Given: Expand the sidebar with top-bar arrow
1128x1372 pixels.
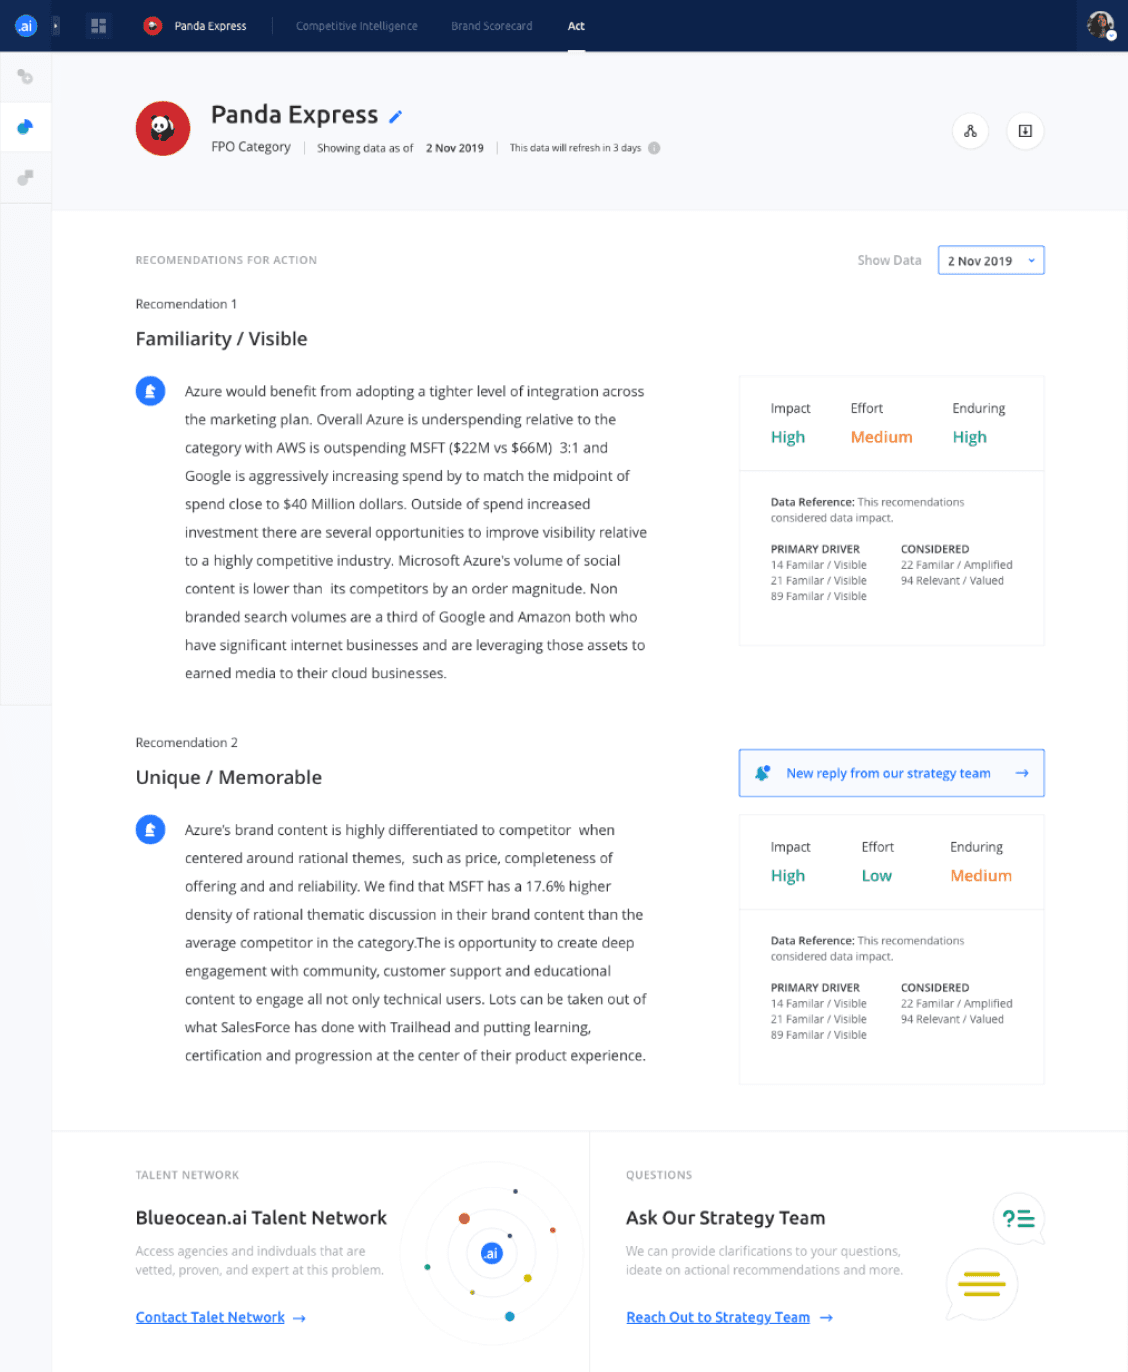Looking at the screenshot, I should 55,26.
